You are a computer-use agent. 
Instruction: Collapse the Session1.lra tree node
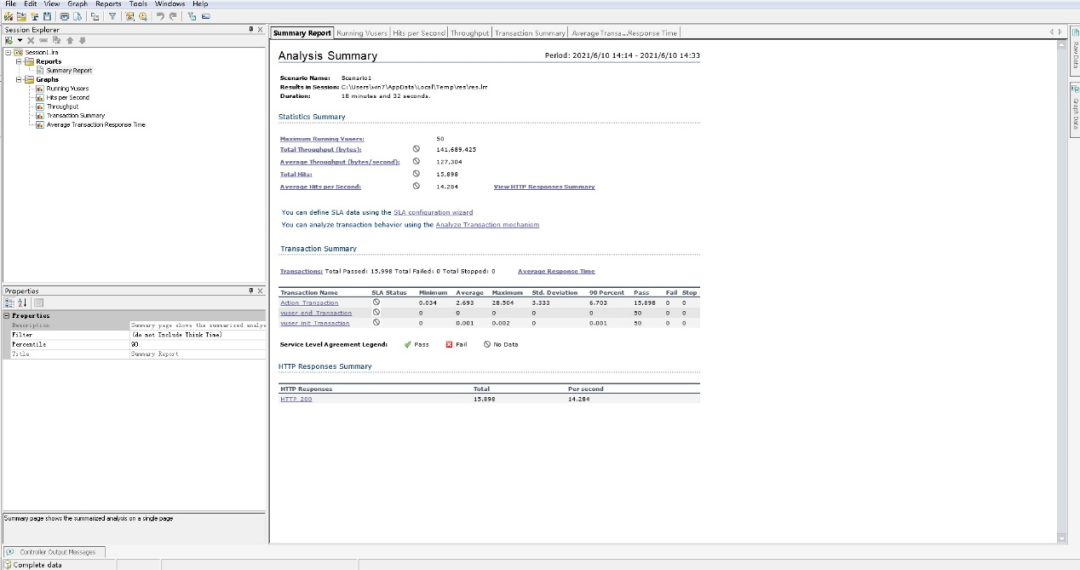[x=8, y=52]
